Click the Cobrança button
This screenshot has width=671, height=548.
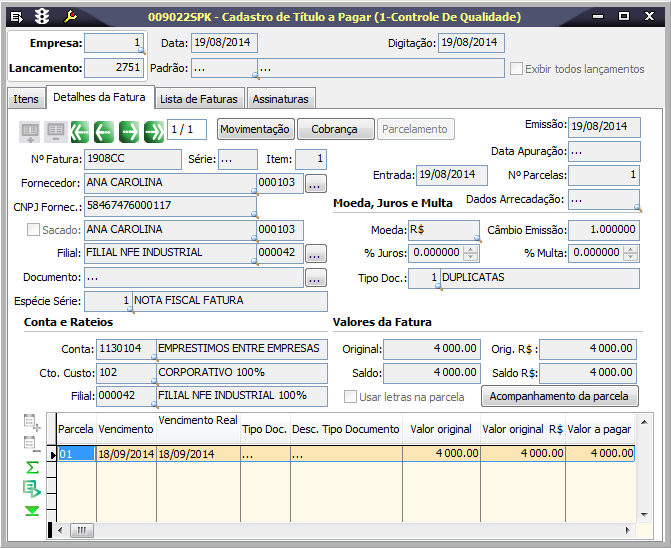(x=335, y=129)
